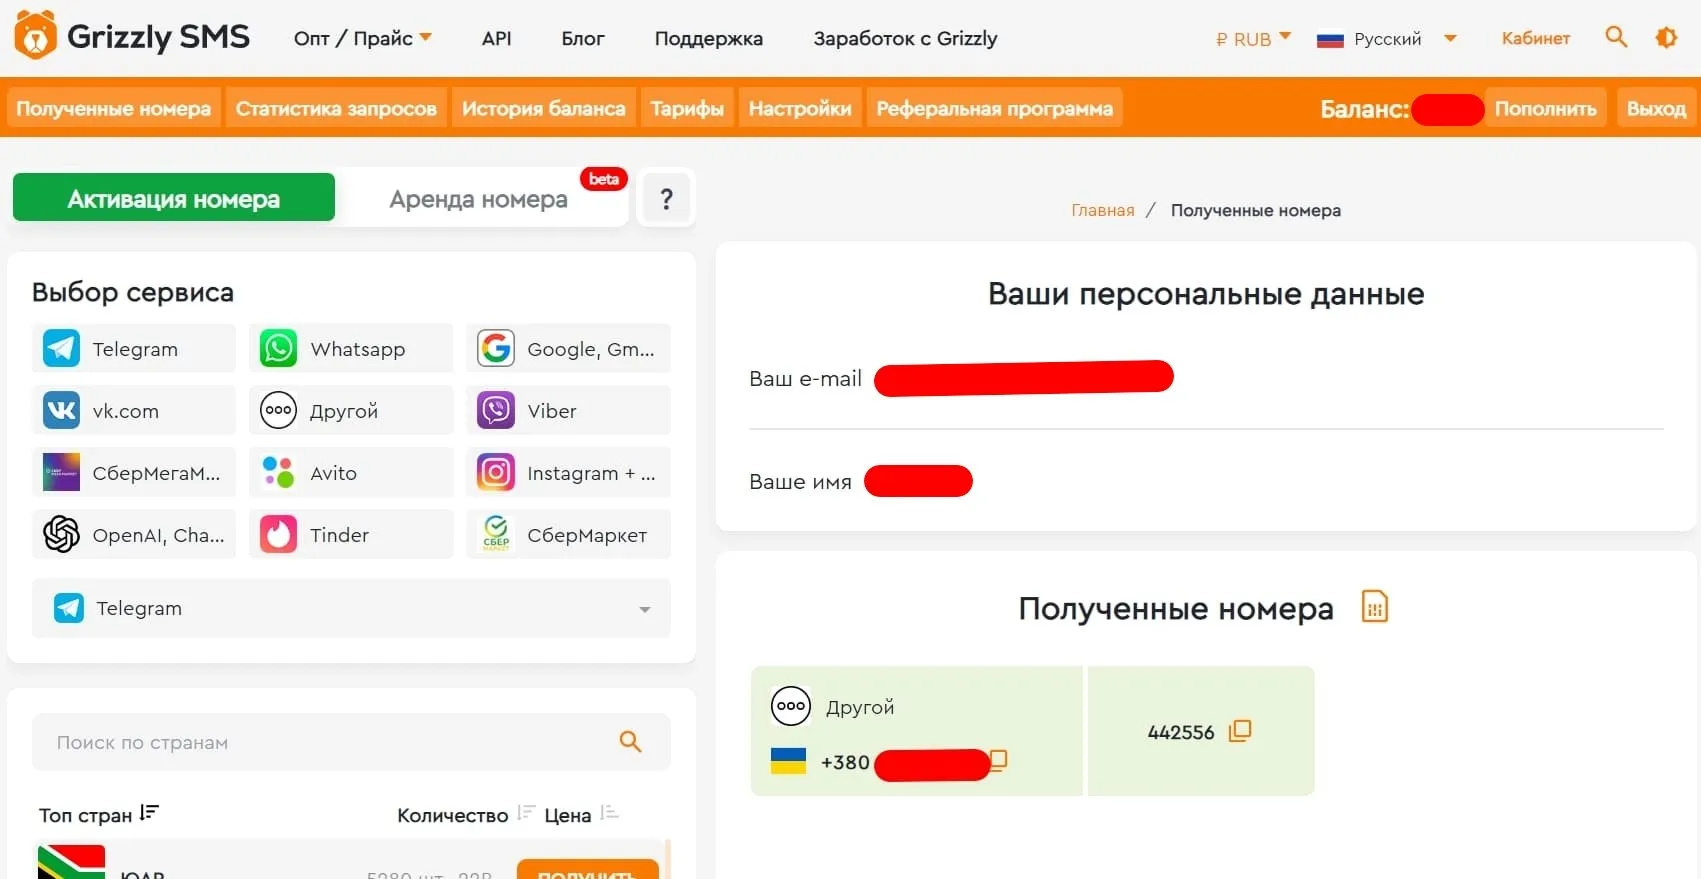Copy the received code 442556

pyautogui.click(x=1240, y=731)
